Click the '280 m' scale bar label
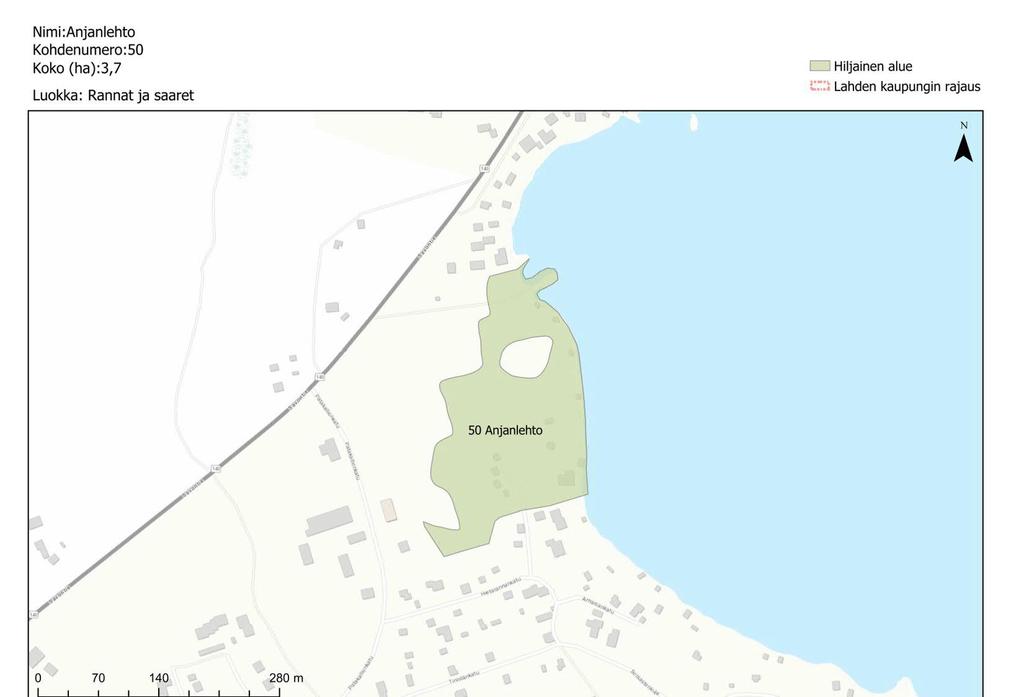This screenshot has width=1024, height=697. pos(286,678)
